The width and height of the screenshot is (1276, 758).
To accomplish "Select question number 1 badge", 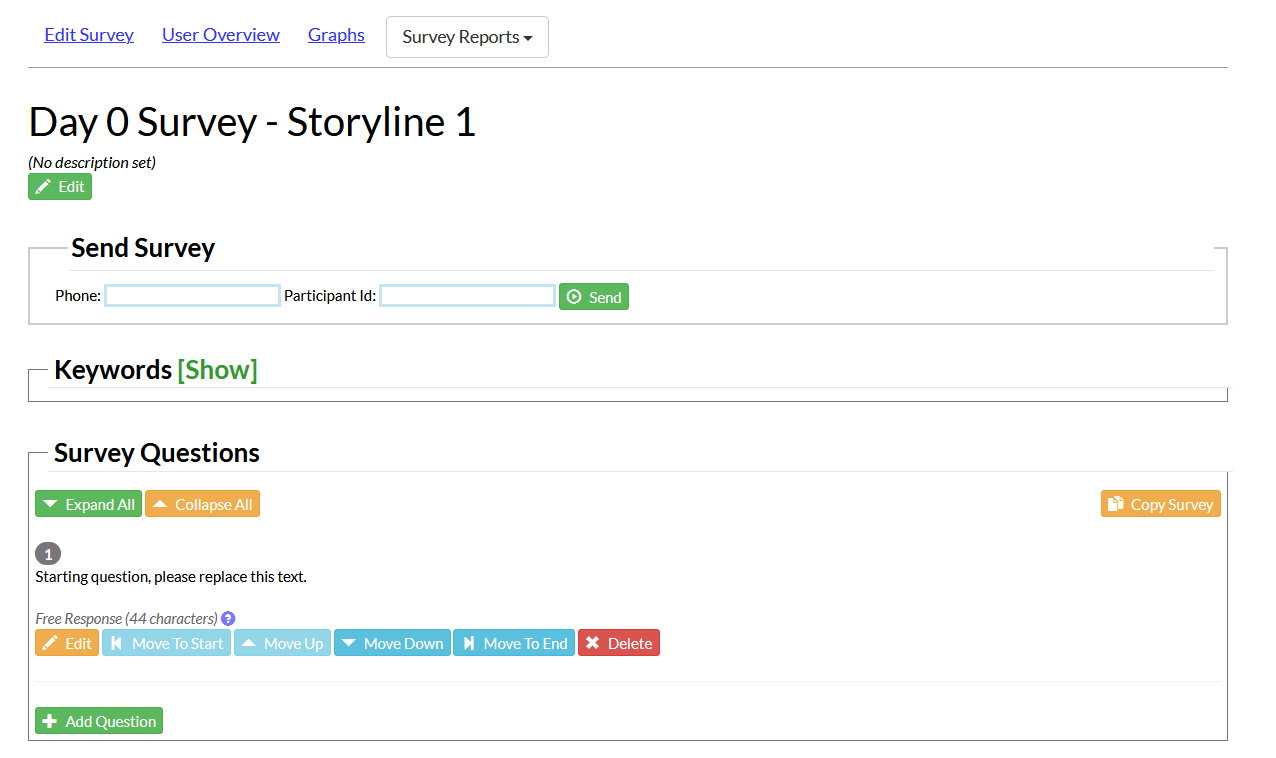I will pos(48,554).
